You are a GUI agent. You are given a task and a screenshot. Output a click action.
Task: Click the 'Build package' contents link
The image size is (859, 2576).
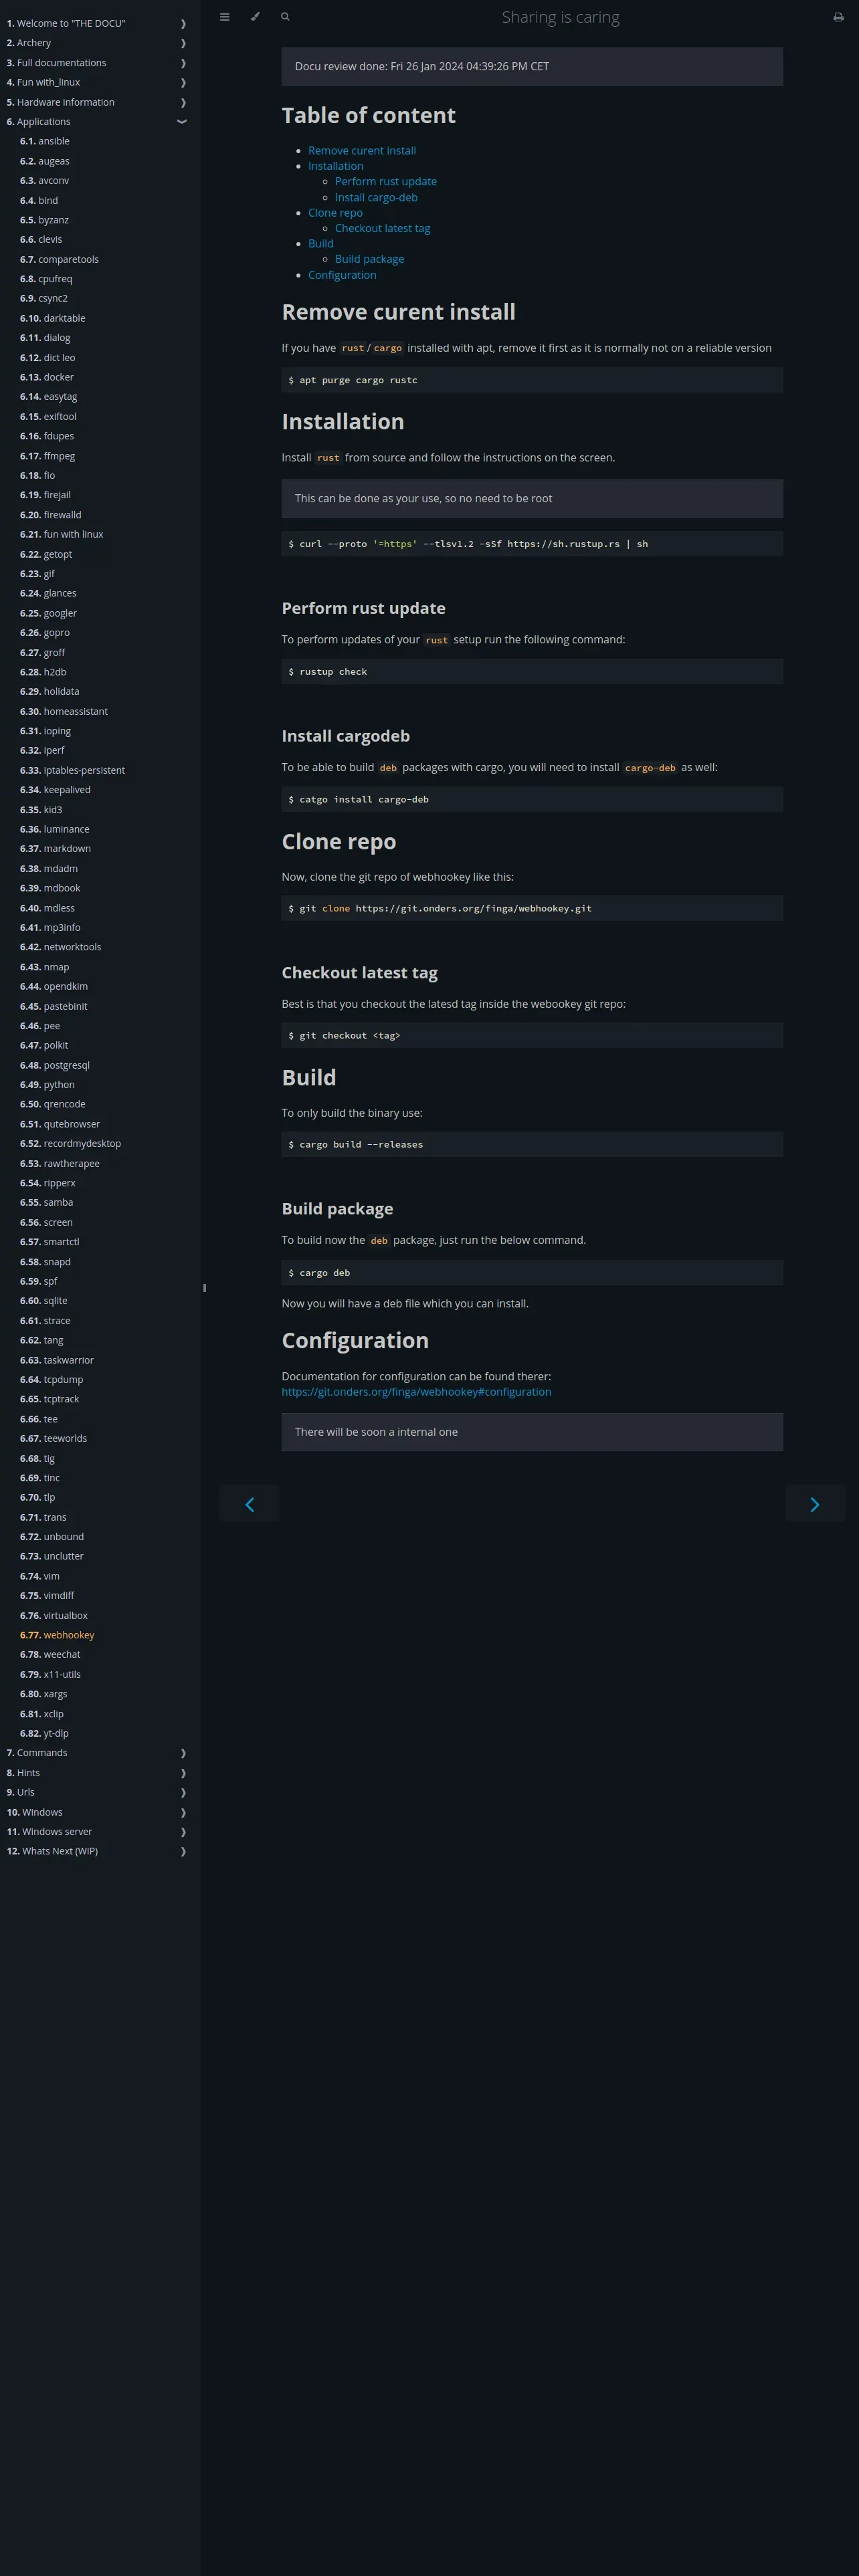369,259
